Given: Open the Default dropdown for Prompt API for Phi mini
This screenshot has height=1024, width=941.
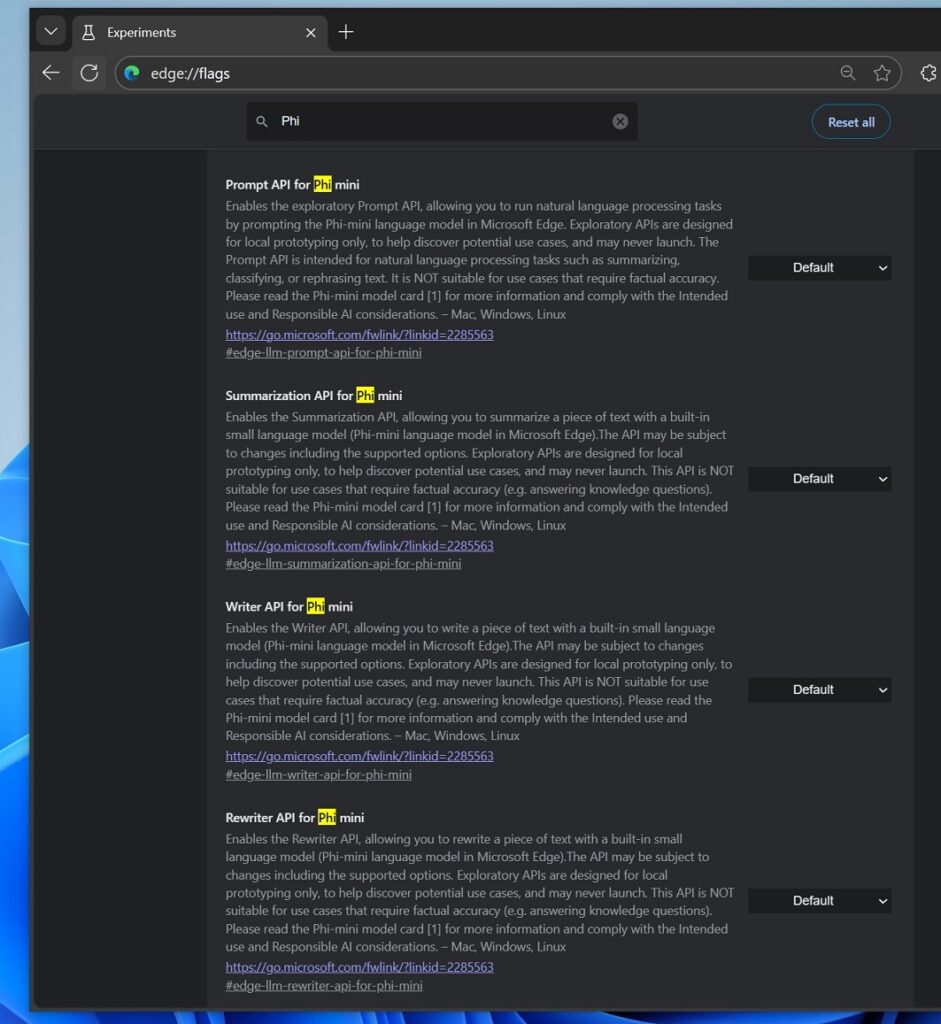Looking at the screenshot, I should (819, 267).
